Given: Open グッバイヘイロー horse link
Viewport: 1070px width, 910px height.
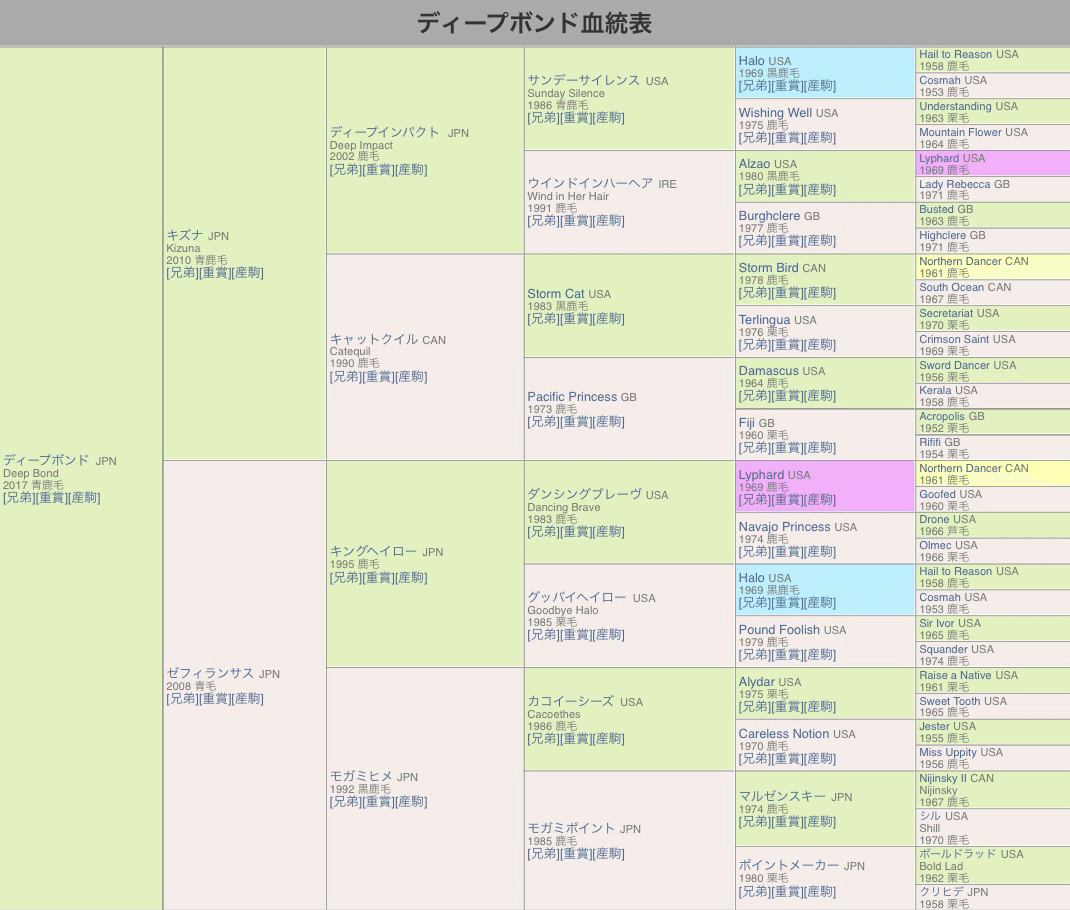Looking at the screenshot, I should (x=577, y=598).
